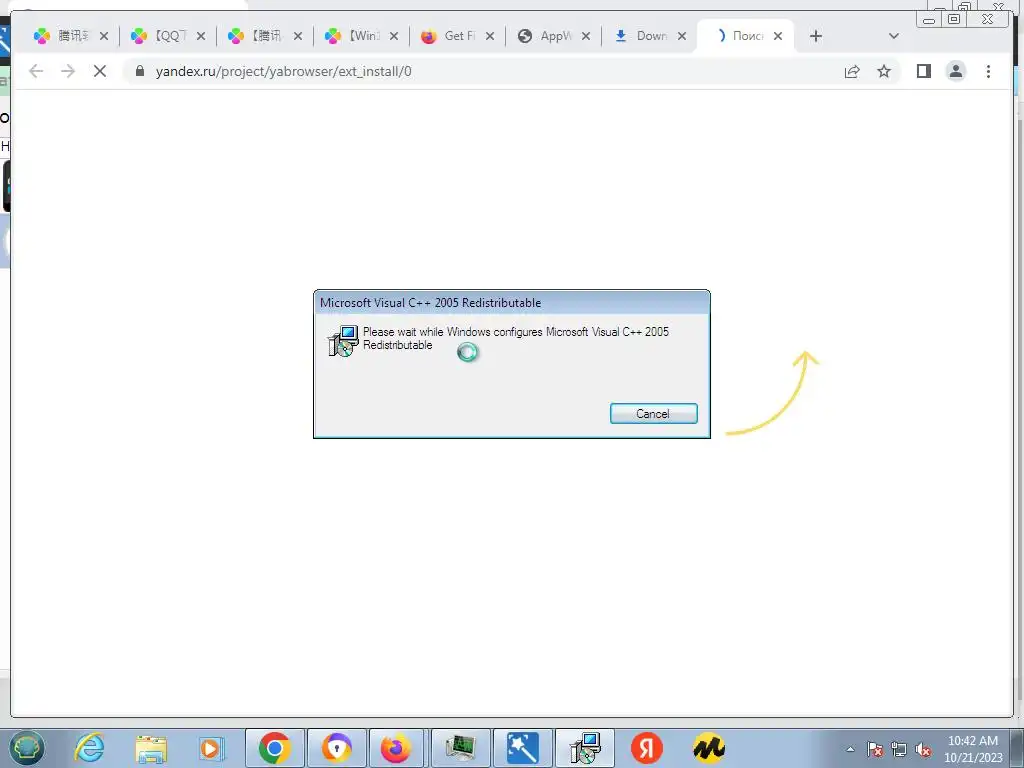Open the Chrome three-dot menu
The width and height of the screenshot is (1024, 768).
point(988,71)
